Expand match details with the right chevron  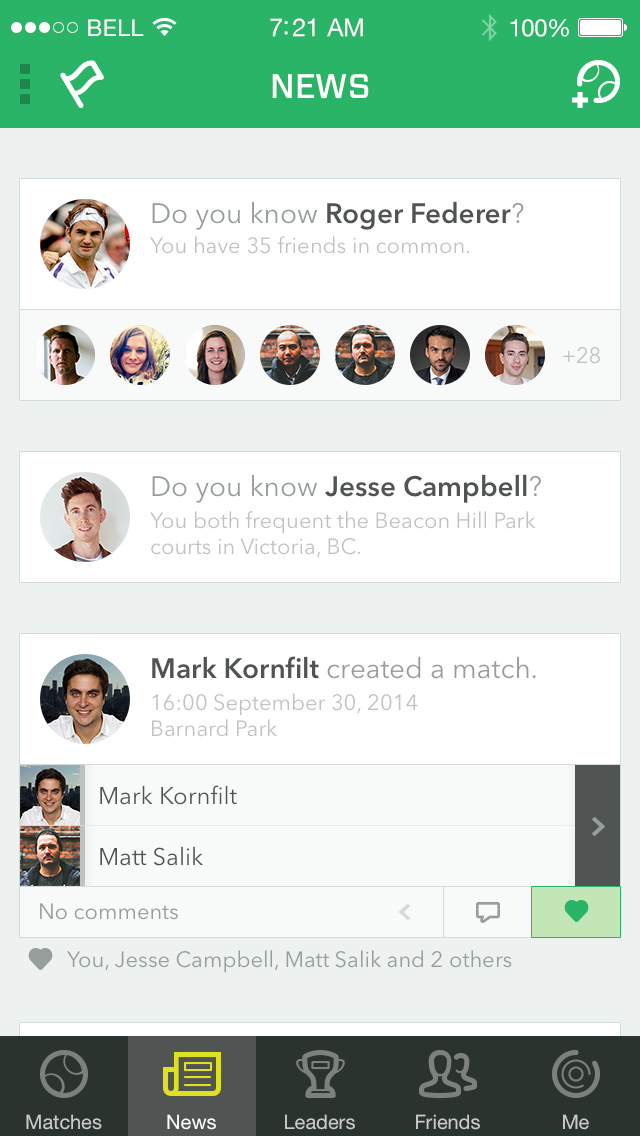click(598, 826)
